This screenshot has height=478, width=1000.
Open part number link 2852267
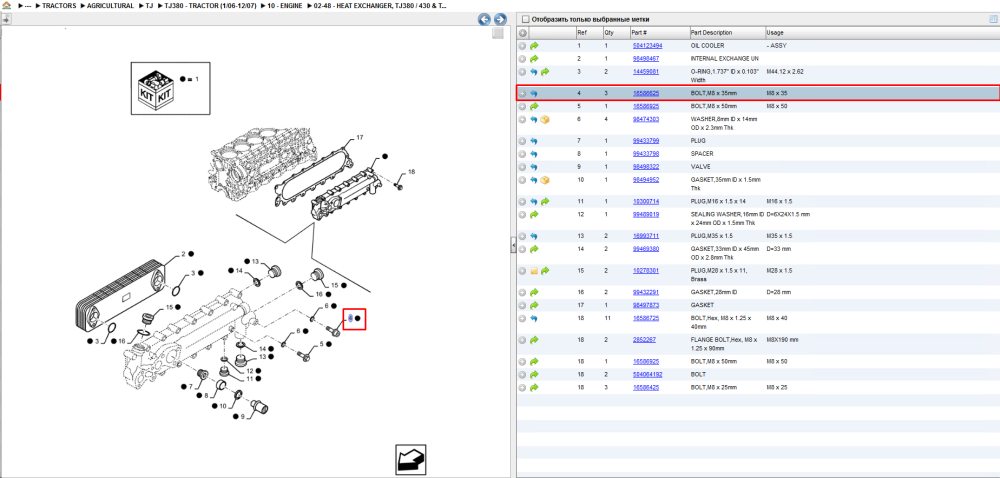(x=644, y=340)
